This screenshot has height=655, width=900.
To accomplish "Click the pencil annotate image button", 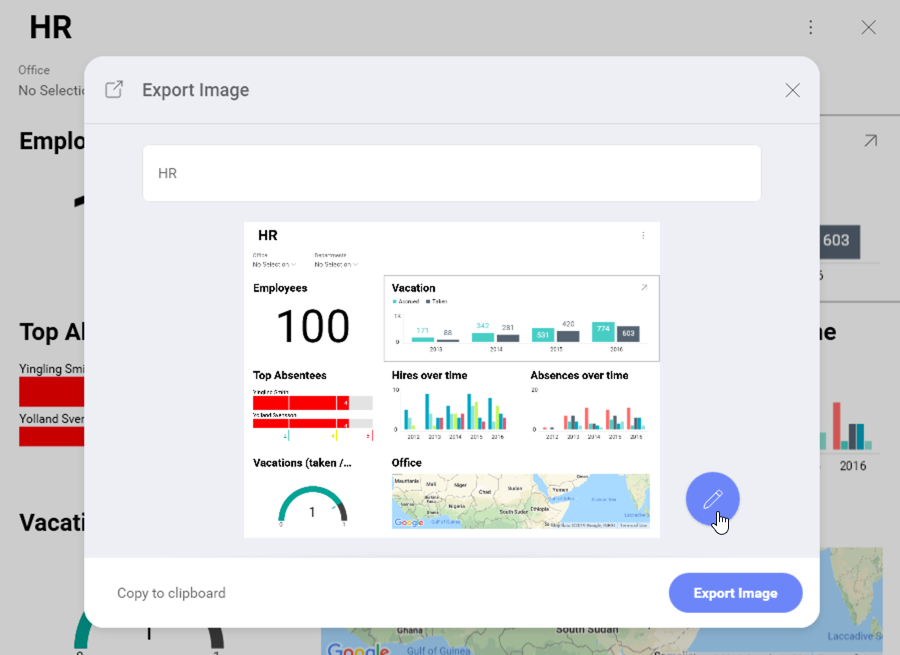I will [x=712, y=498].
